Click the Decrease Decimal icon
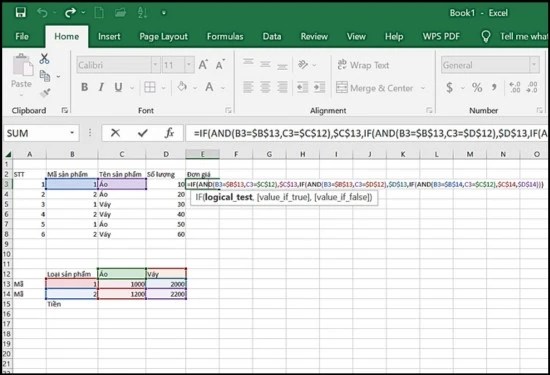Image resolution: width=550 pixels, height=375 pixels. (532, 87)
